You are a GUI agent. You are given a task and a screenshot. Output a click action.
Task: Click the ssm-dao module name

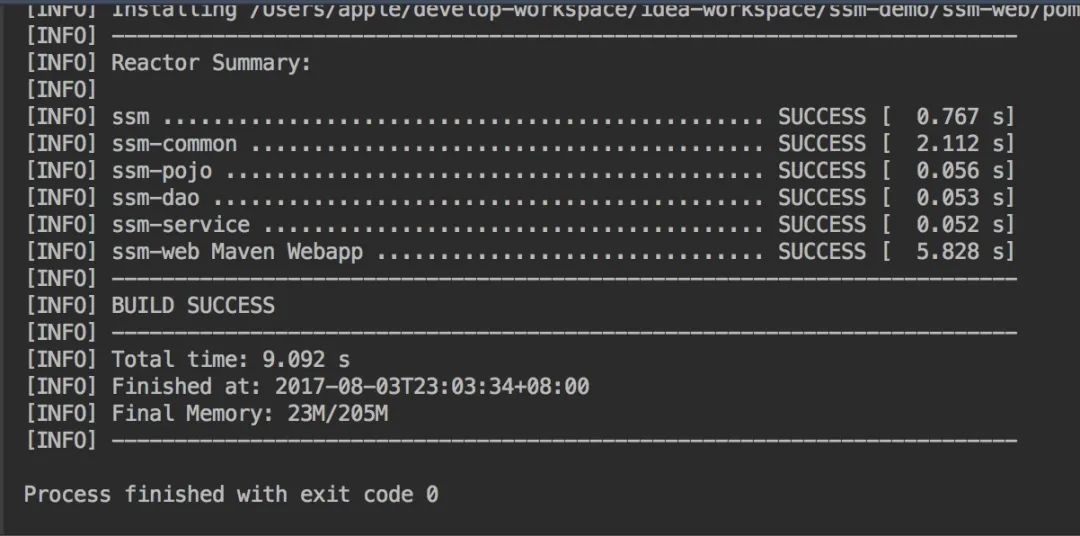click(156, 198)
